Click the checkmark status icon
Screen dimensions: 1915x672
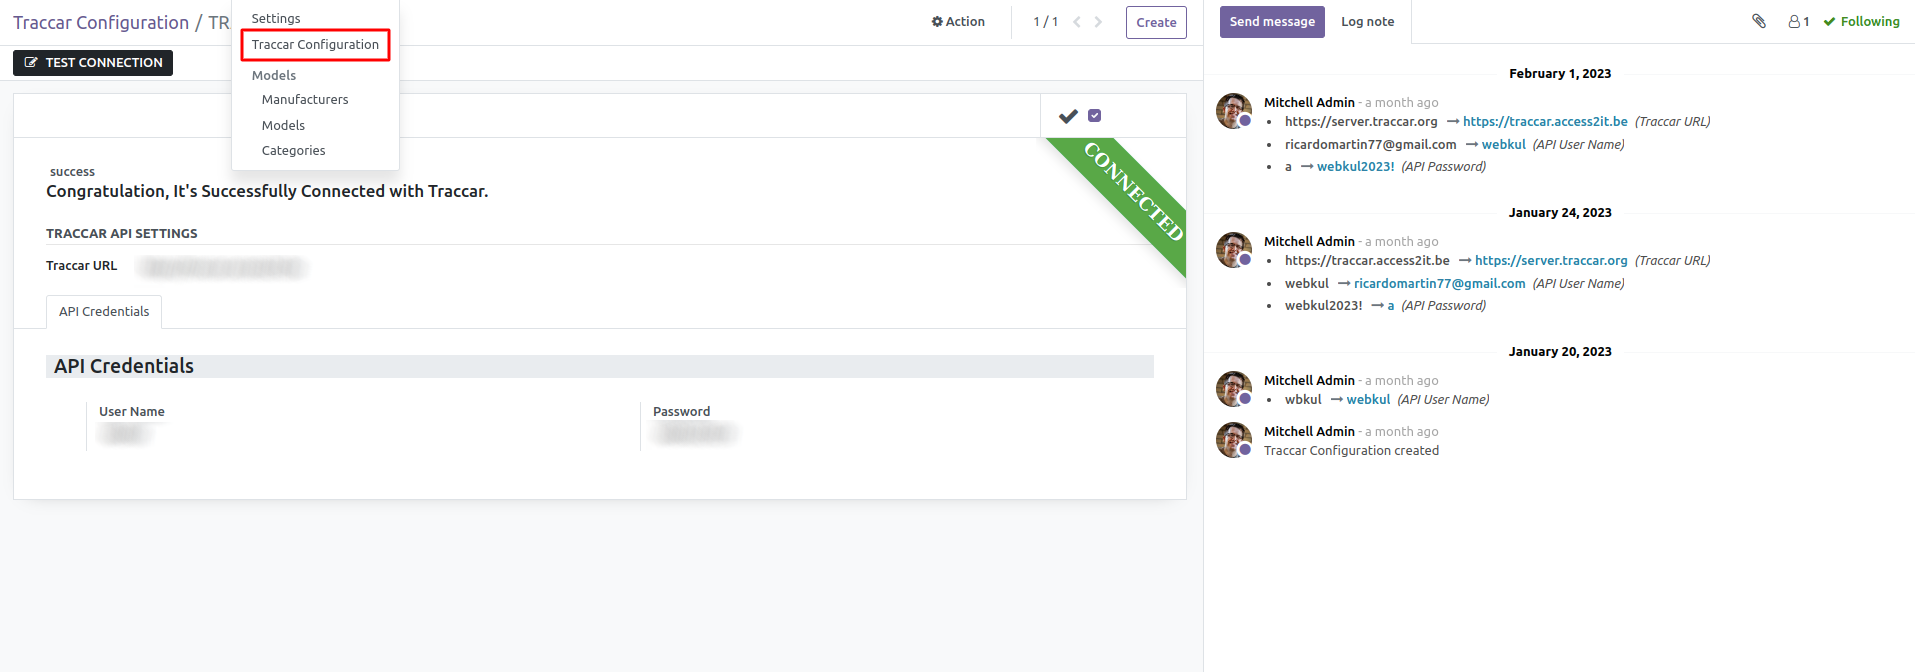click(1068, 116)
